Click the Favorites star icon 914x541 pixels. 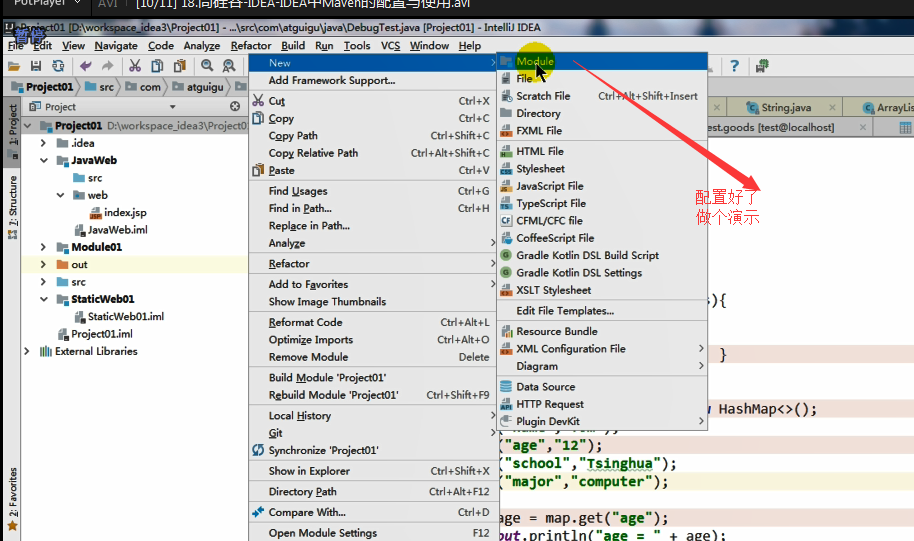tap(12, 526)
